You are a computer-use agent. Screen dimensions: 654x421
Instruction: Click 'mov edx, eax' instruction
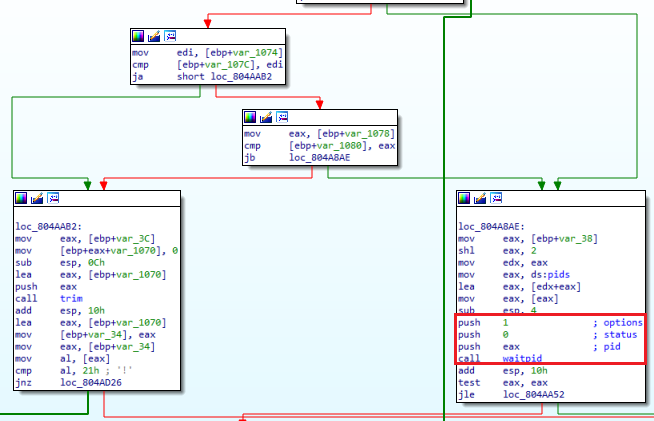[503, 263]
